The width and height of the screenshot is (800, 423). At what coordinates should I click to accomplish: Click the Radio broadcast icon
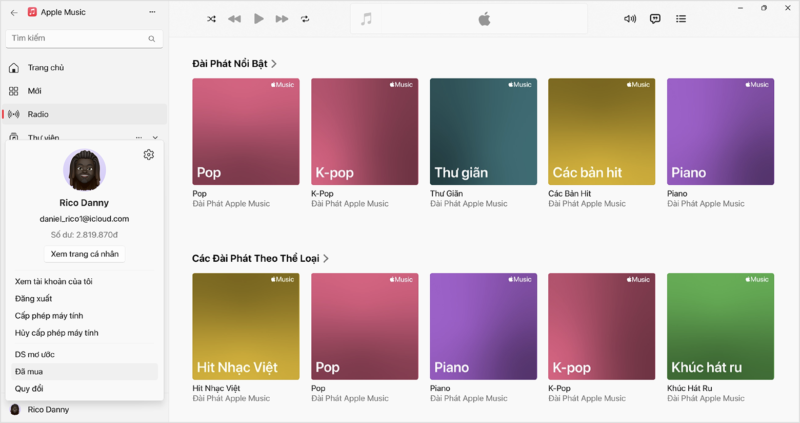pos(14,114)
